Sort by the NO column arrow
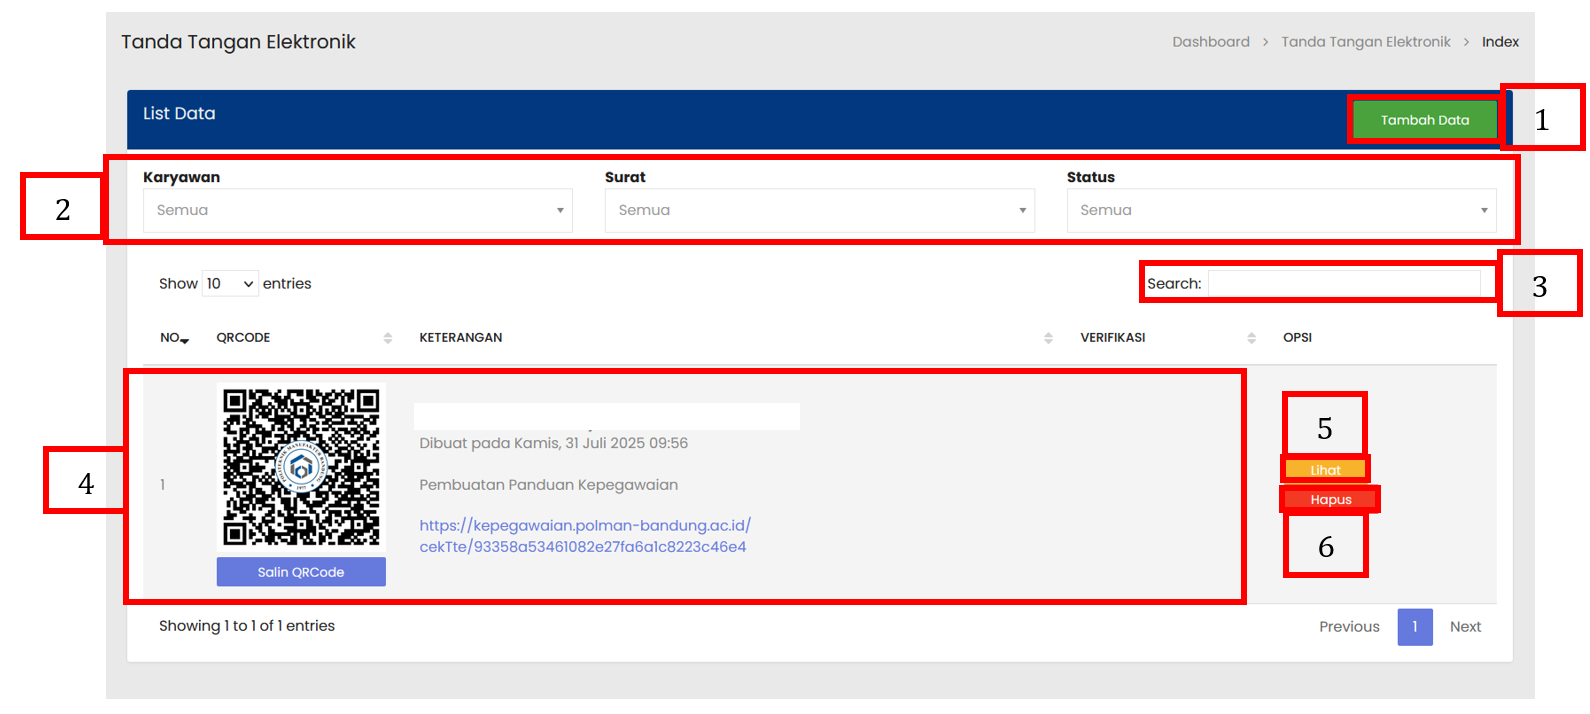Viewport: 1590px width, 714px height. (184, 340)
